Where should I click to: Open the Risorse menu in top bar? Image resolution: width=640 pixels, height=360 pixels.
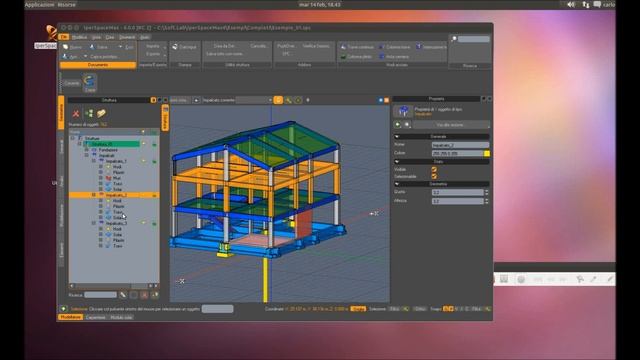pos(67,4)
